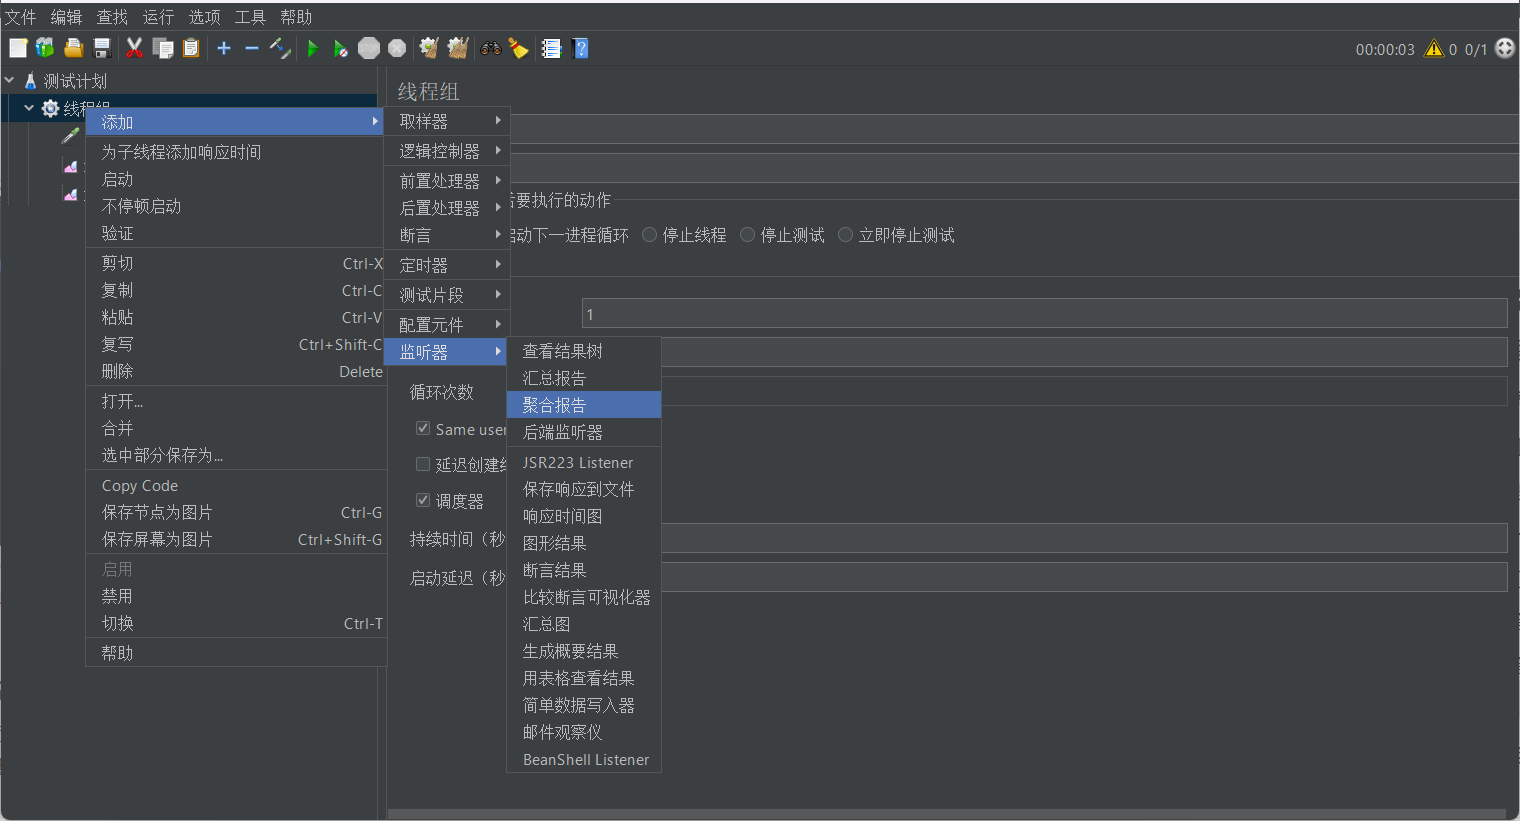Create a new test plan via toolbar icon

(18, 48)
